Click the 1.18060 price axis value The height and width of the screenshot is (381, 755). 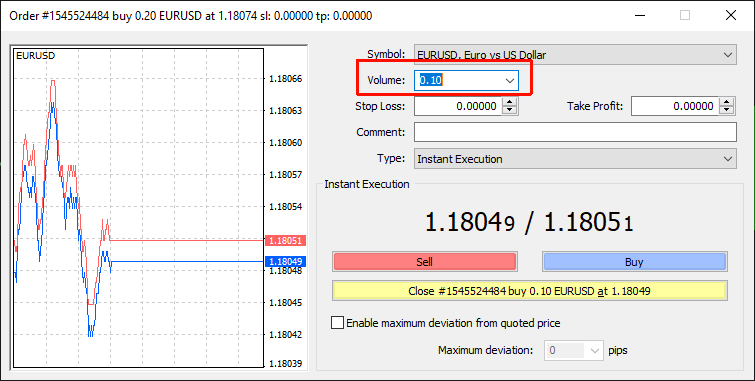coord(286,143)
